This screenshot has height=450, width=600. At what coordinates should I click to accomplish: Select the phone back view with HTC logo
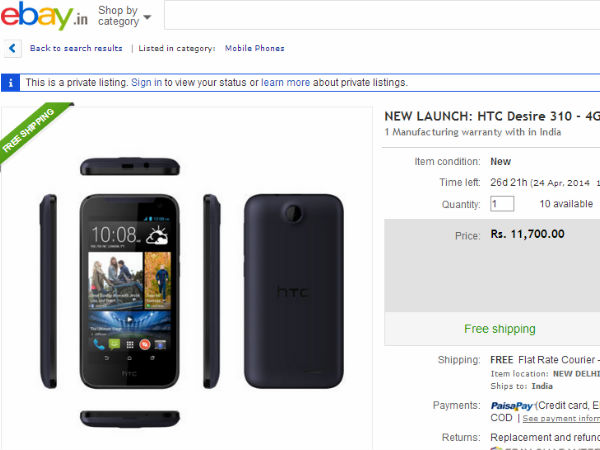(295, 290)
